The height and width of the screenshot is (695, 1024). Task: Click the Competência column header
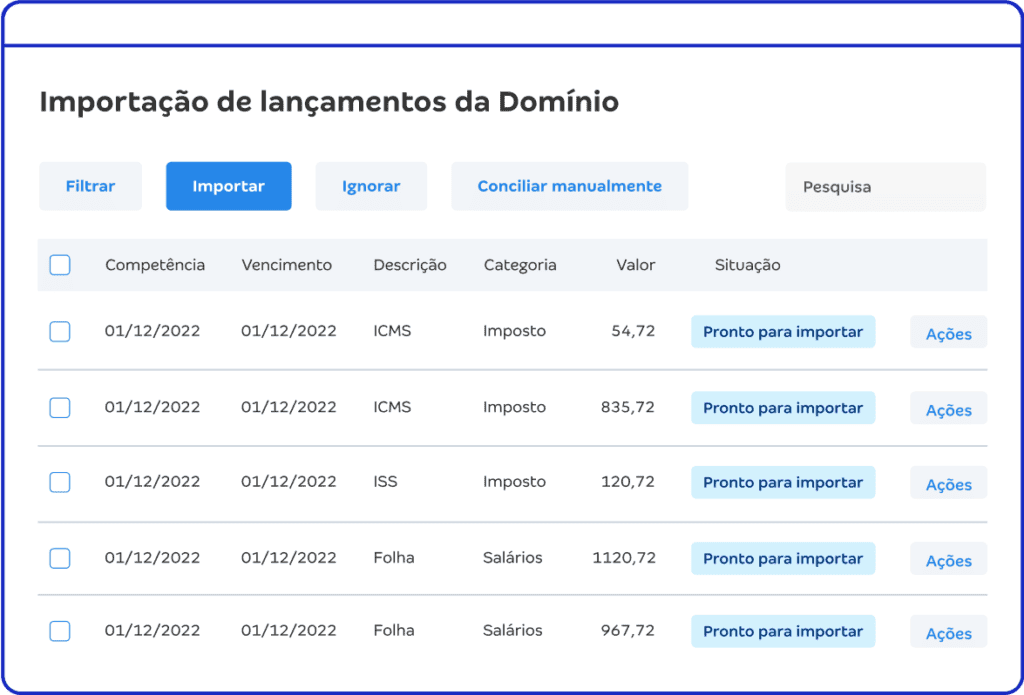coord(155,265)
